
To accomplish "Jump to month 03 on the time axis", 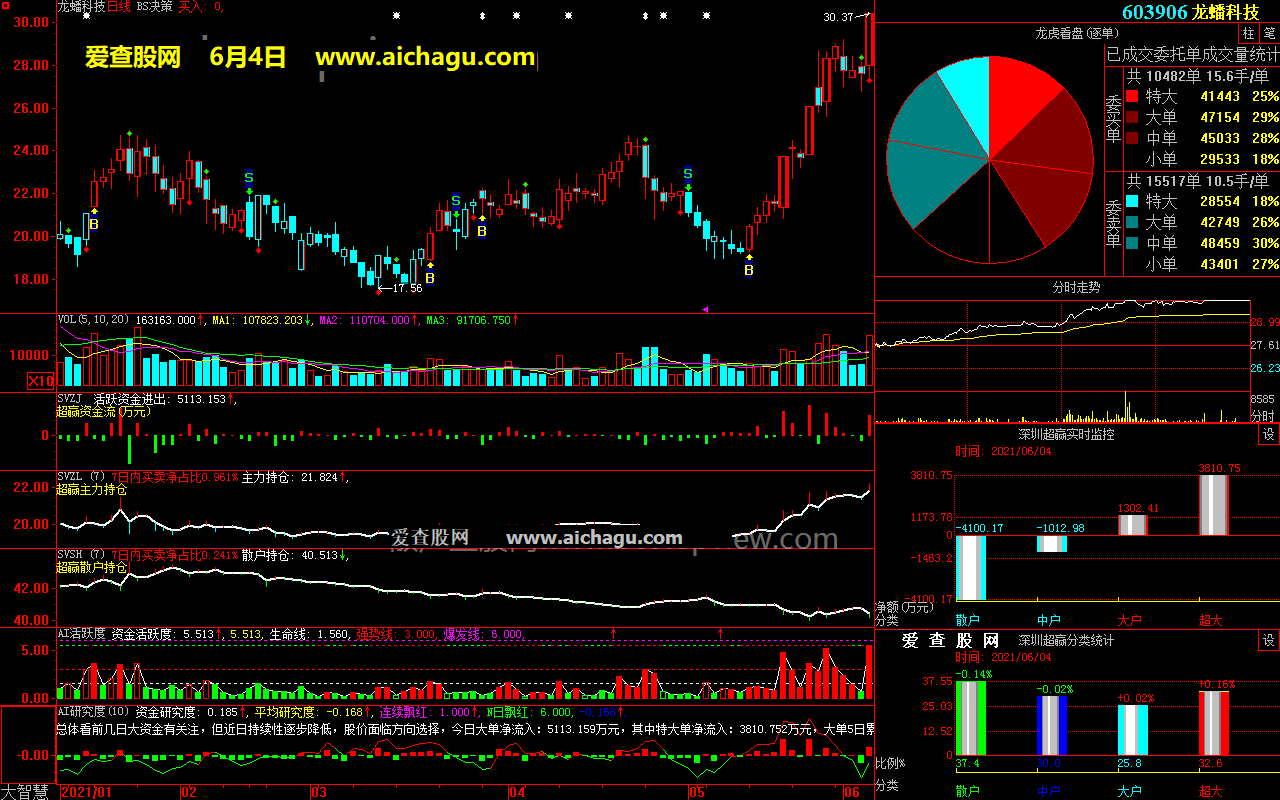I will pos(319,792).
